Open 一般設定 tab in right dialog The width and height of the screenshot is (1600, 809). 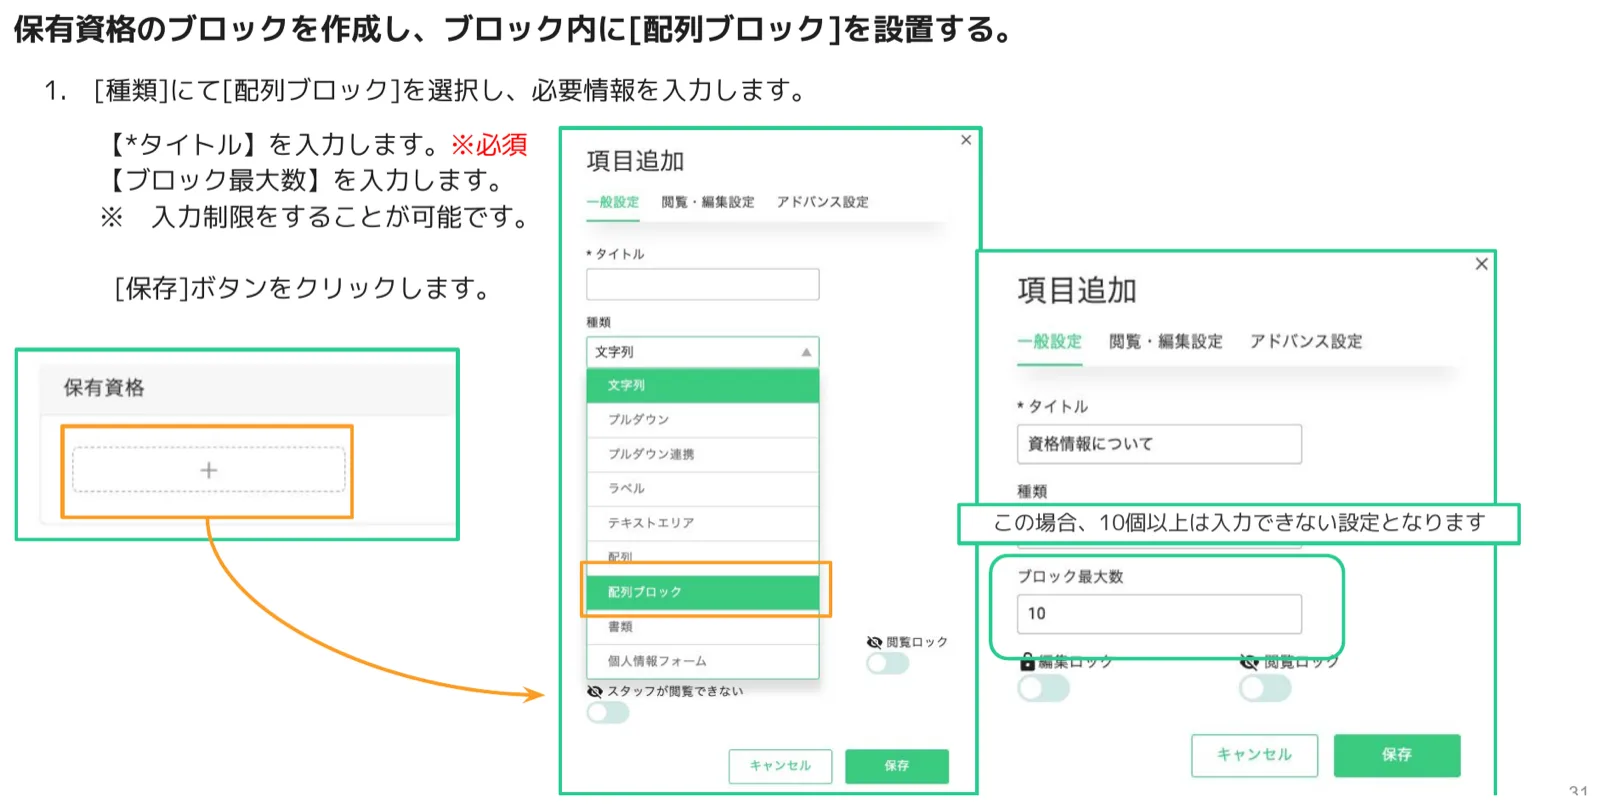1049,341
